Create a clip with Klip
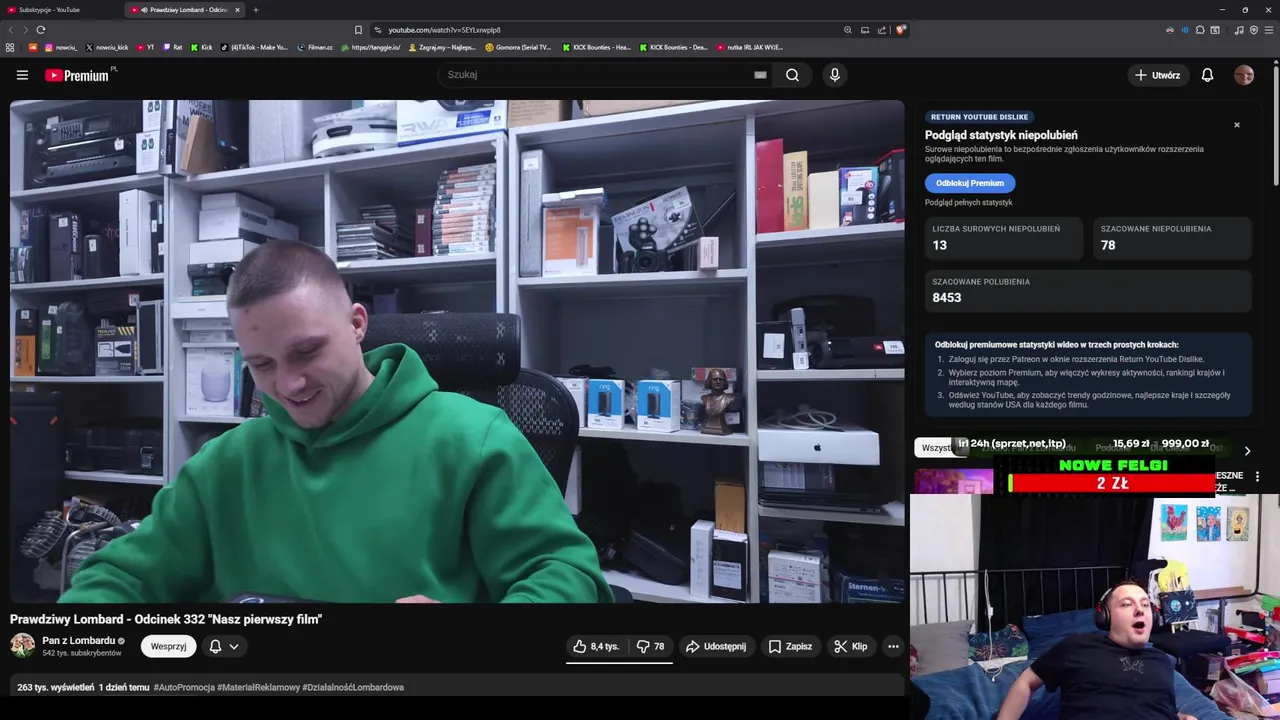The image size is (1280, 720). click(851, 646)
